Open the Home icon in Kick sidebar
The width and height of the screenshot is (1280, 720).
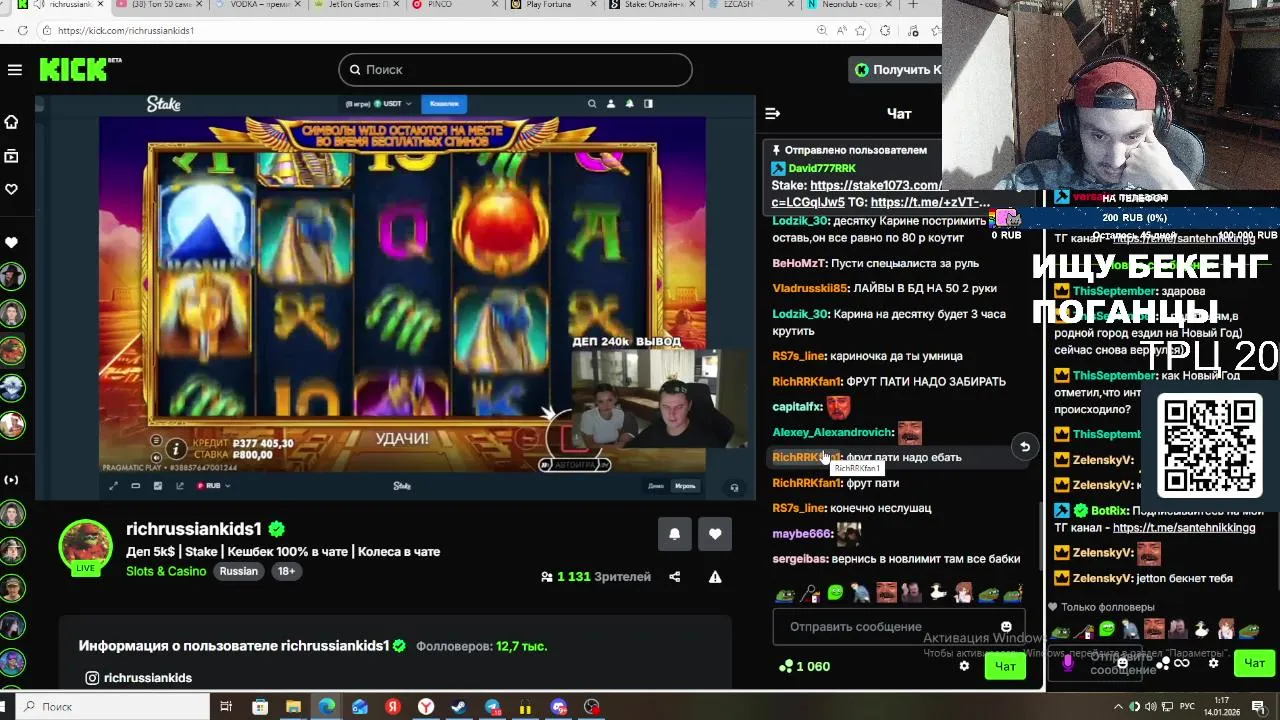tap(11, 122)
